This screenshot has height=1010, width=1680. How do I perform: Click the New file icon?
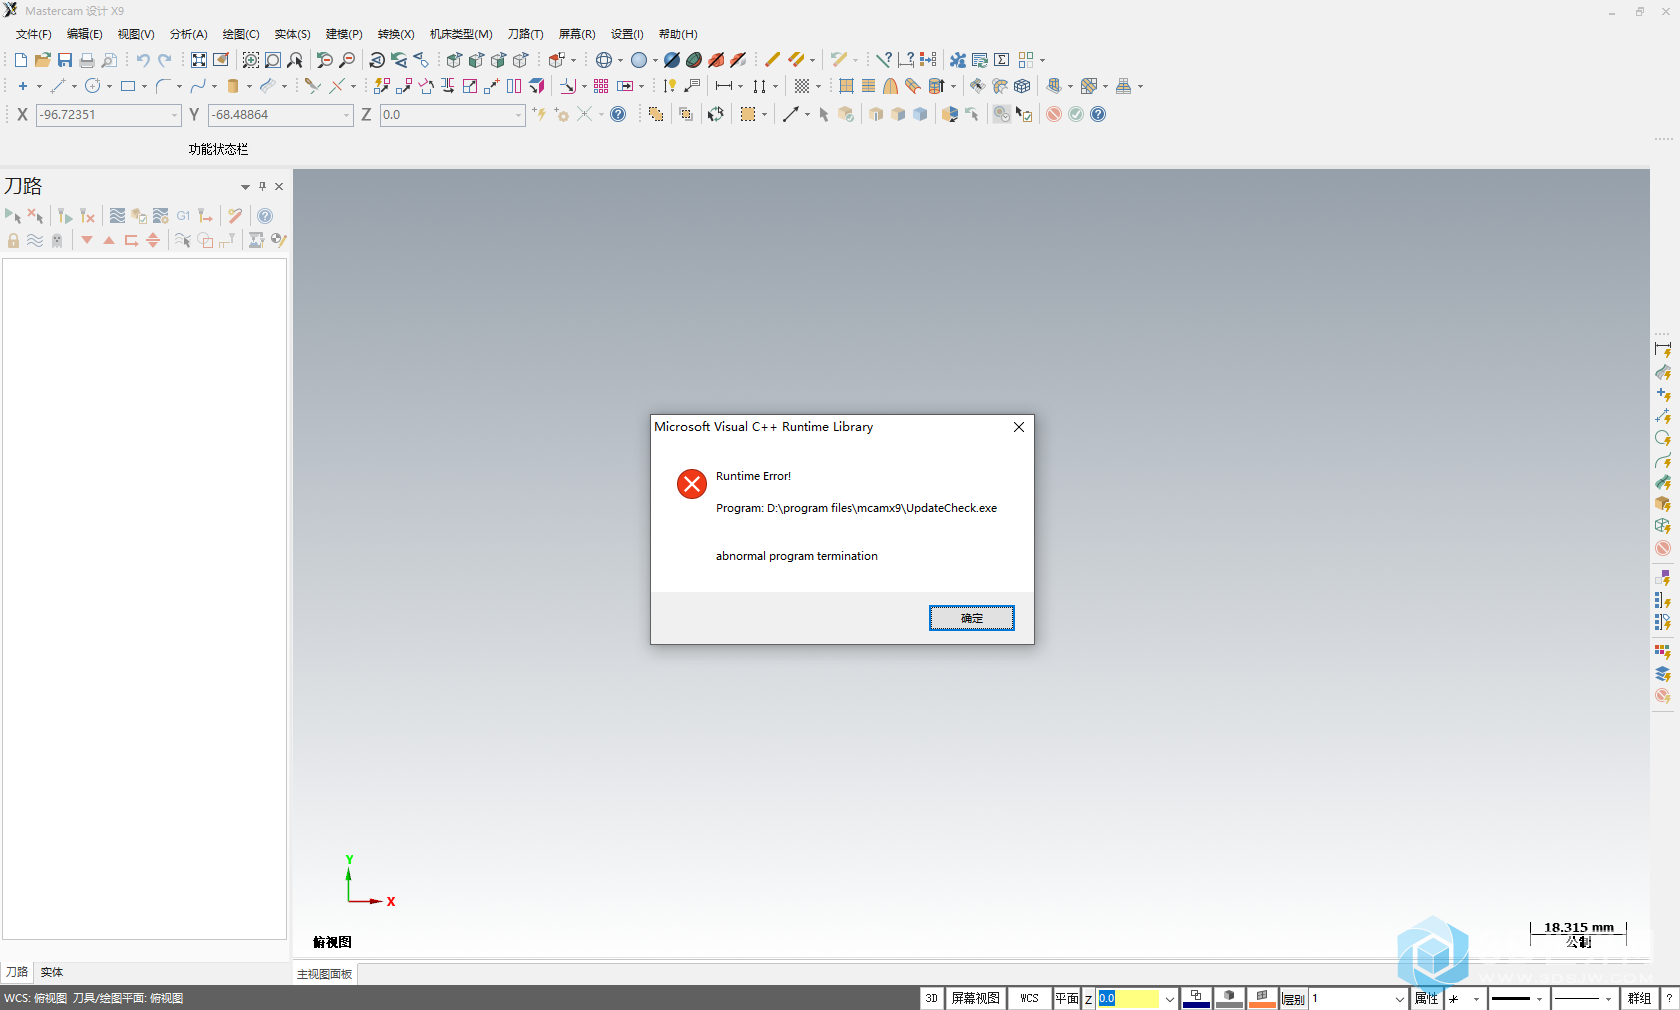pyautogui.click(x=20, y=60)
